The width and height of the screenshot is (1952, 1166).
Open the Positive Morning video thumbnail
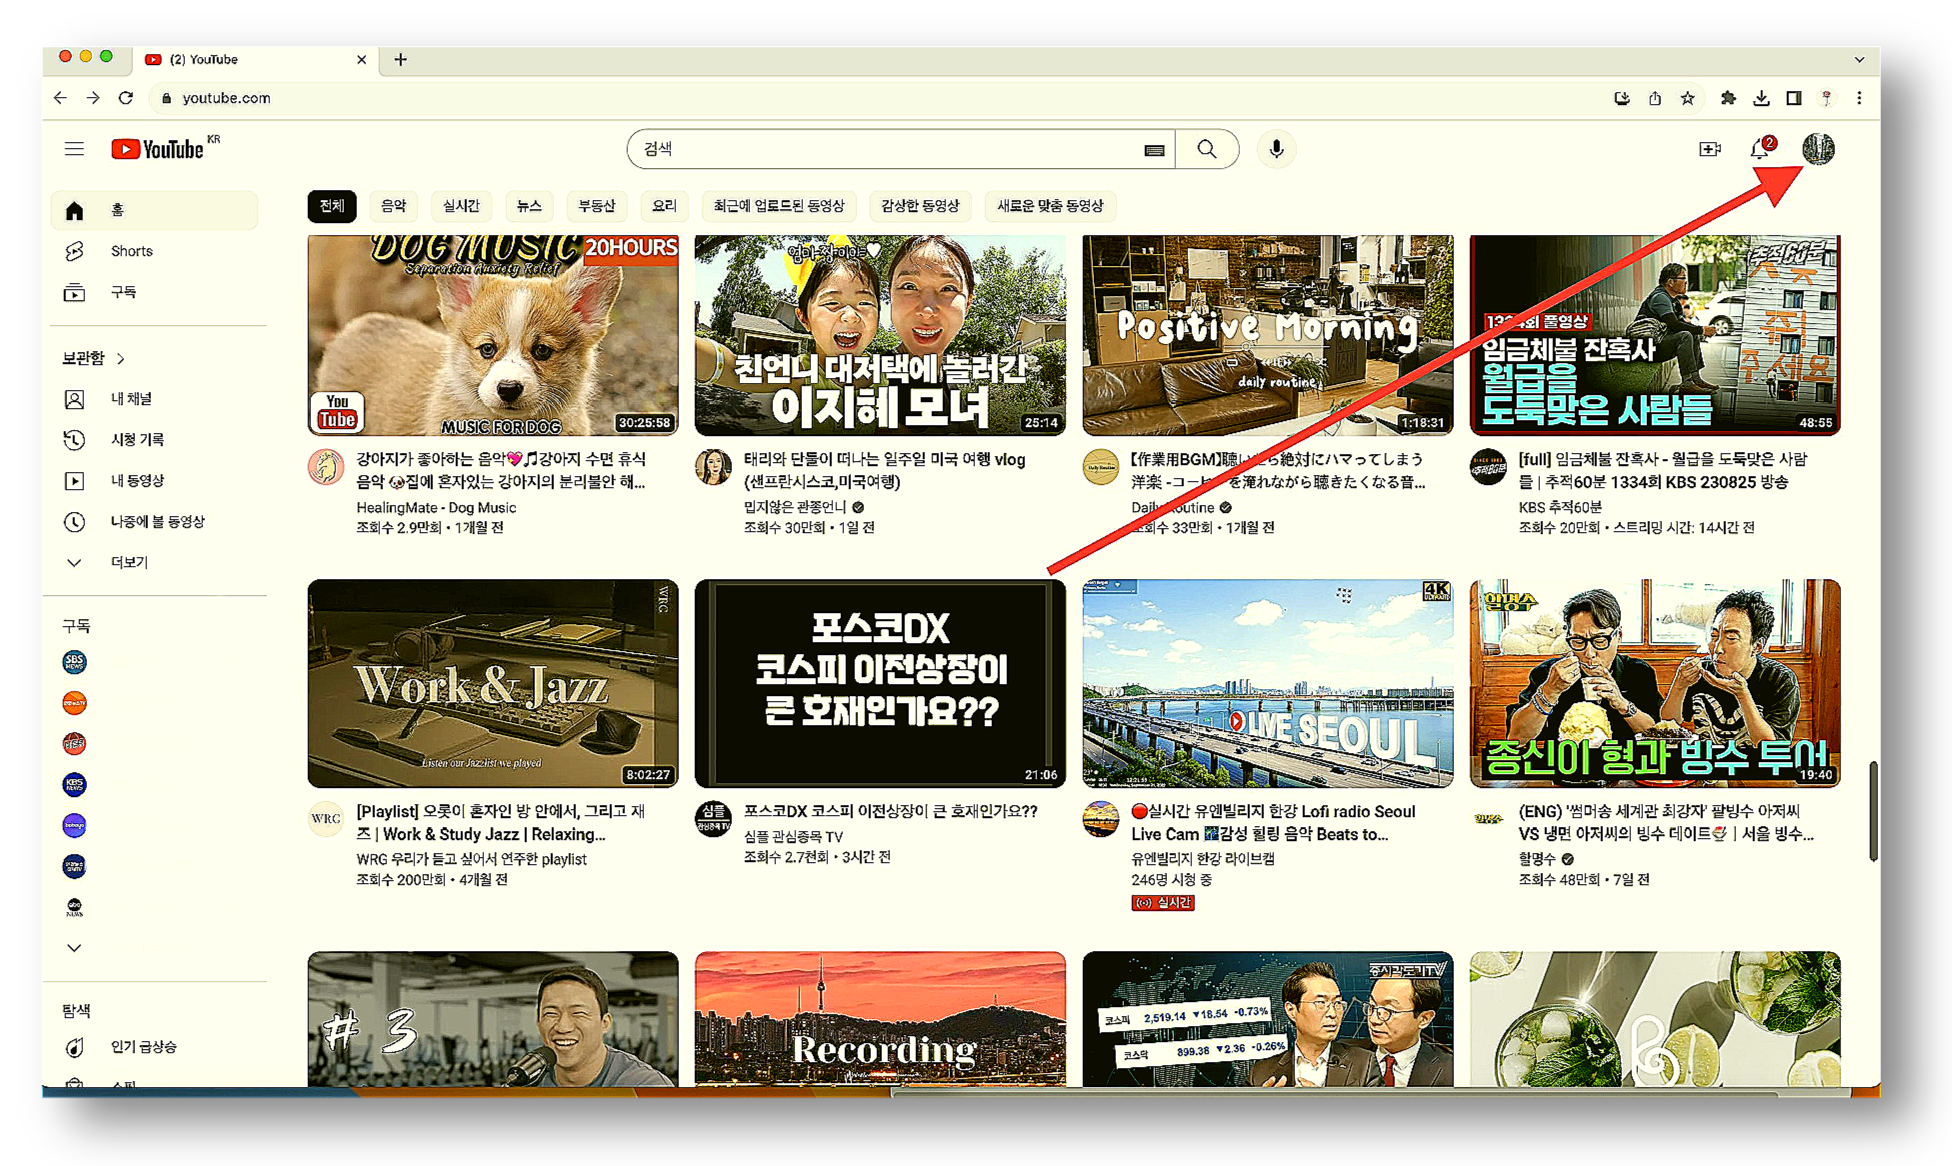point(1268,335)
